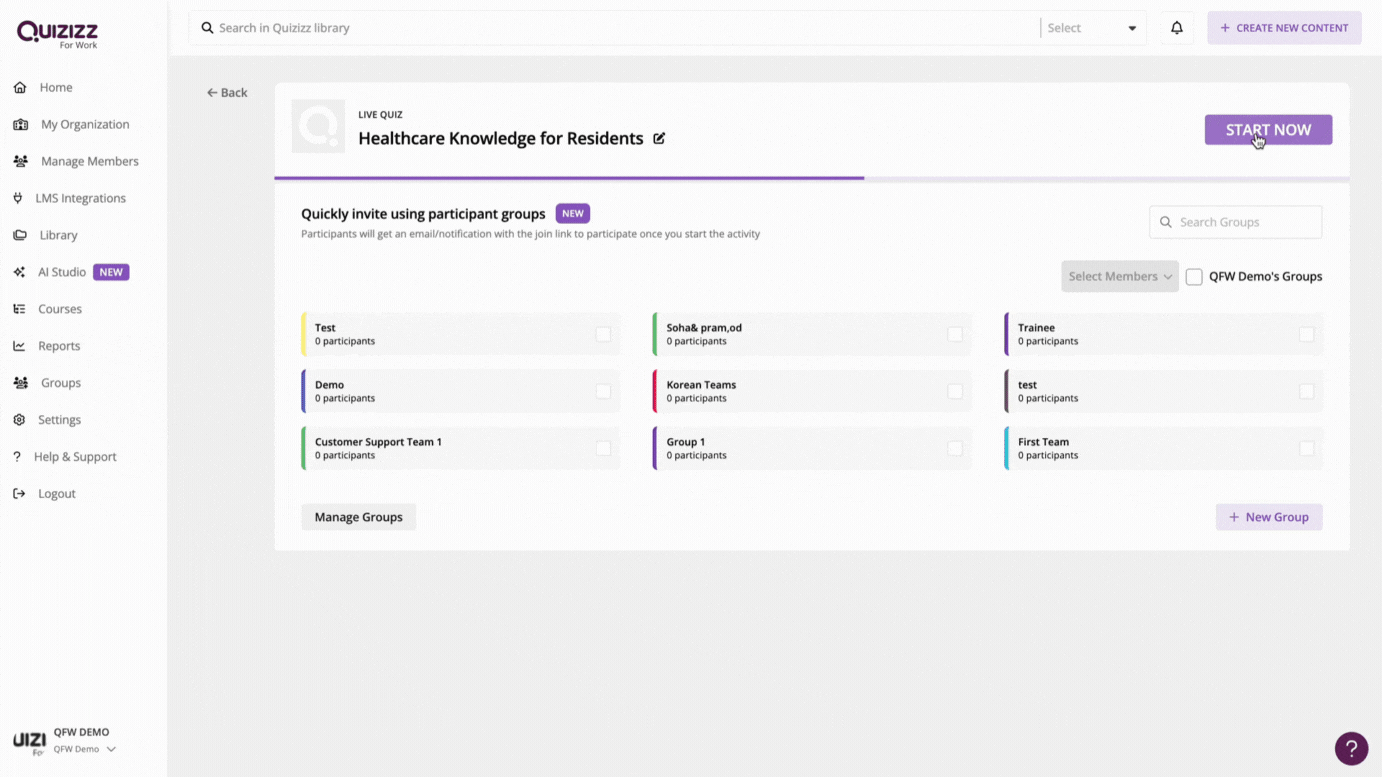Tick the checkbox for Test group

603,334
